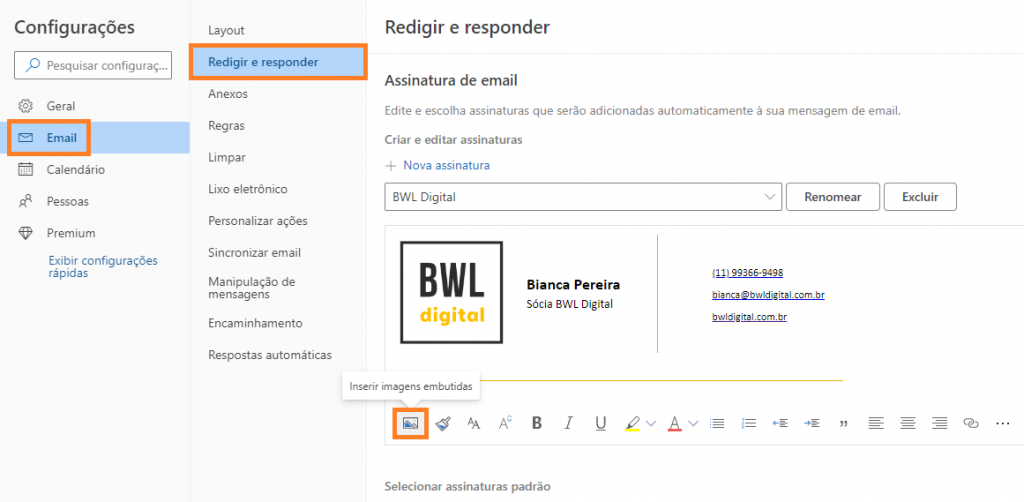Apply the red font color
Screen dimensions: 1024x502
click(x=675, y=424)
